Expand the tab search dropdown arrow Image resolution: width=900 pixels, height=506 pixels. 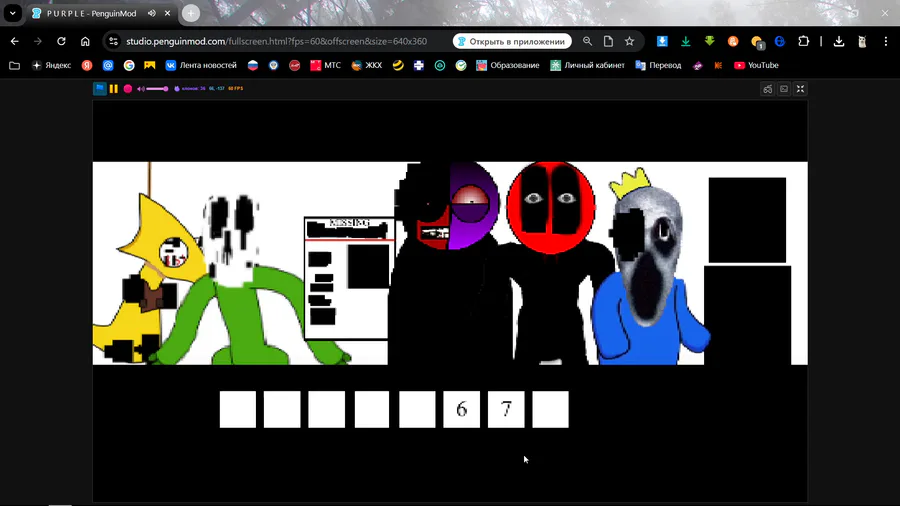13,13
